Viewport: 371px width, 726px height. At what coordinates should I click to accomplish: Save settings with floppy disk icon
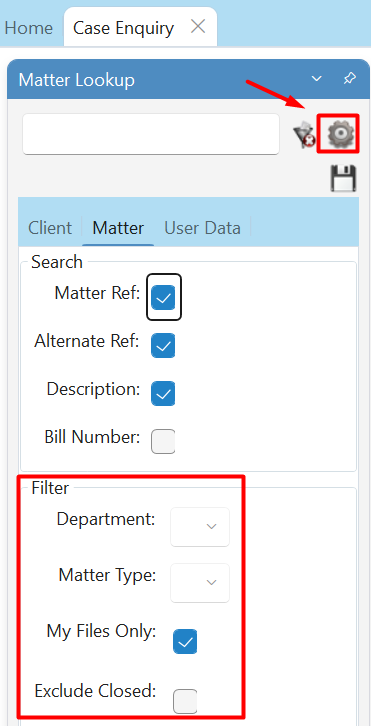[x=343, y=178]
